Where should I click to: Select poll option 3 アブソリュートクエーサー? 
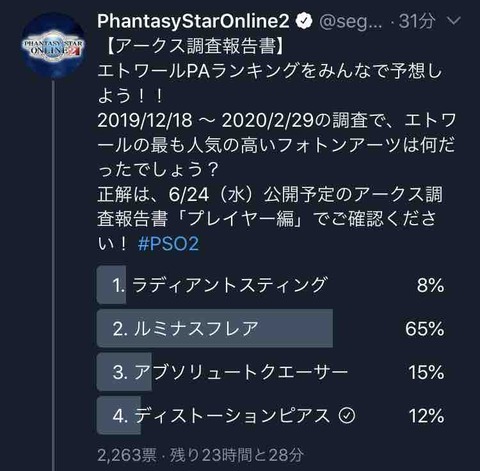(271, 372)
